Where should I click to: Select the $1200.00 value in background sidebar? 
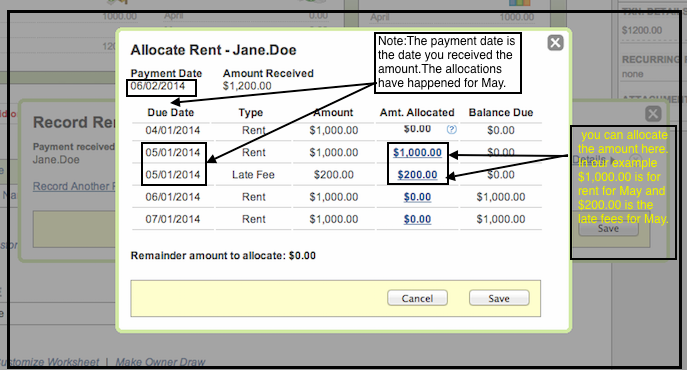click(642, 30)
